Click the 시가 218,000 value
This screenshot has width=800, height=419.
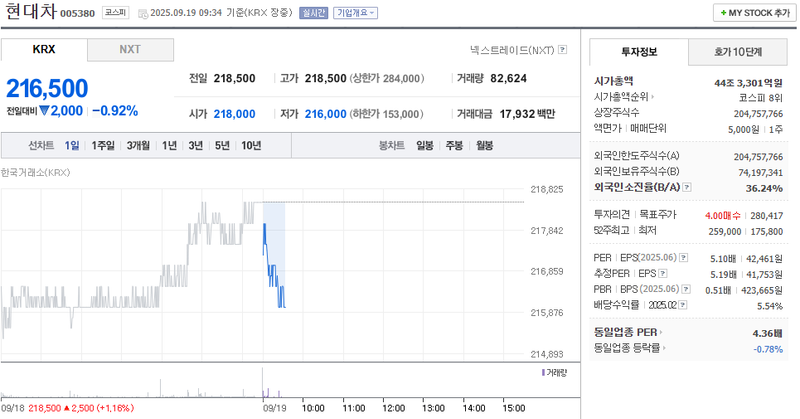[234, 114]
